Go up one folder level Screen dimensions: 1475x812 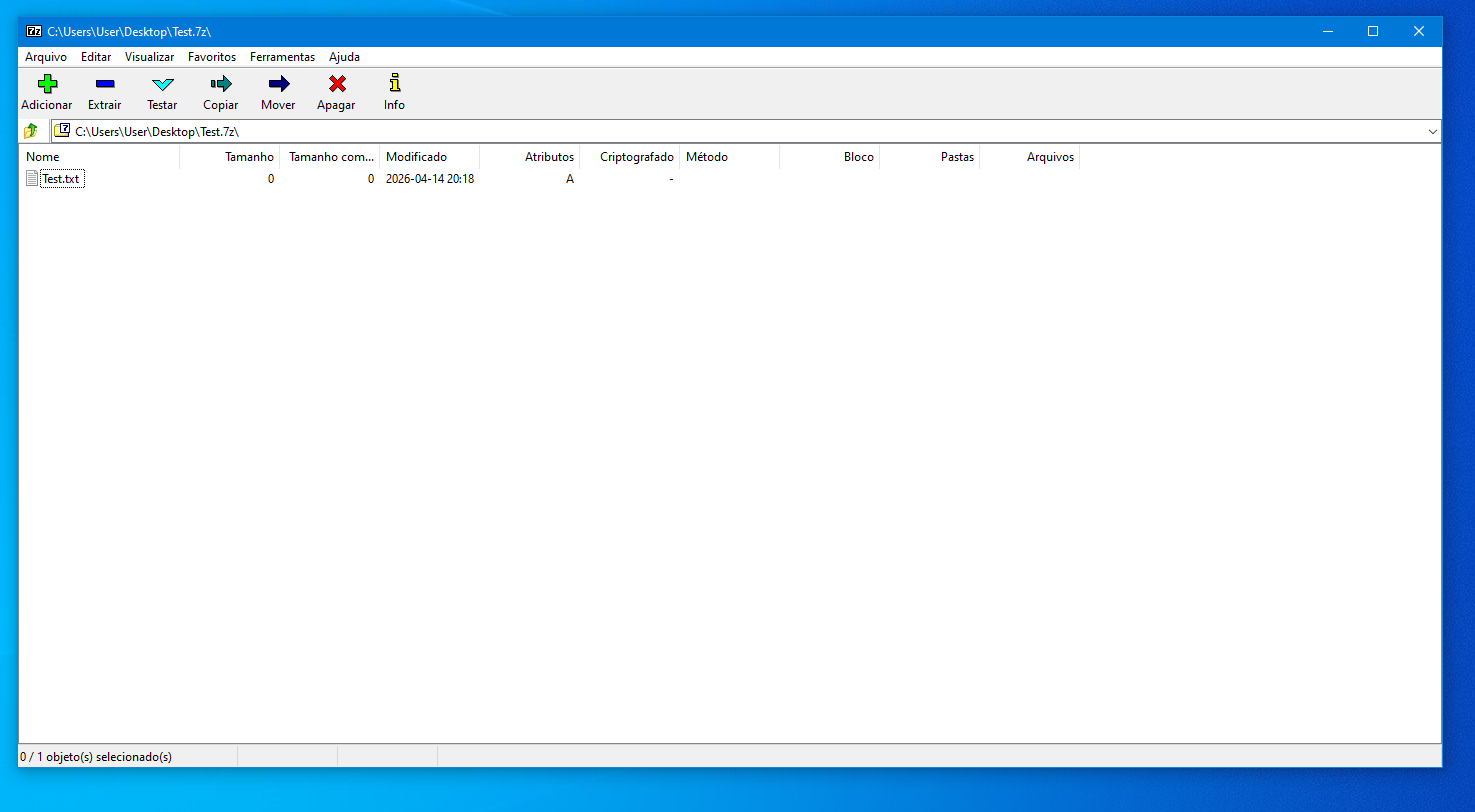pos(31,131)
